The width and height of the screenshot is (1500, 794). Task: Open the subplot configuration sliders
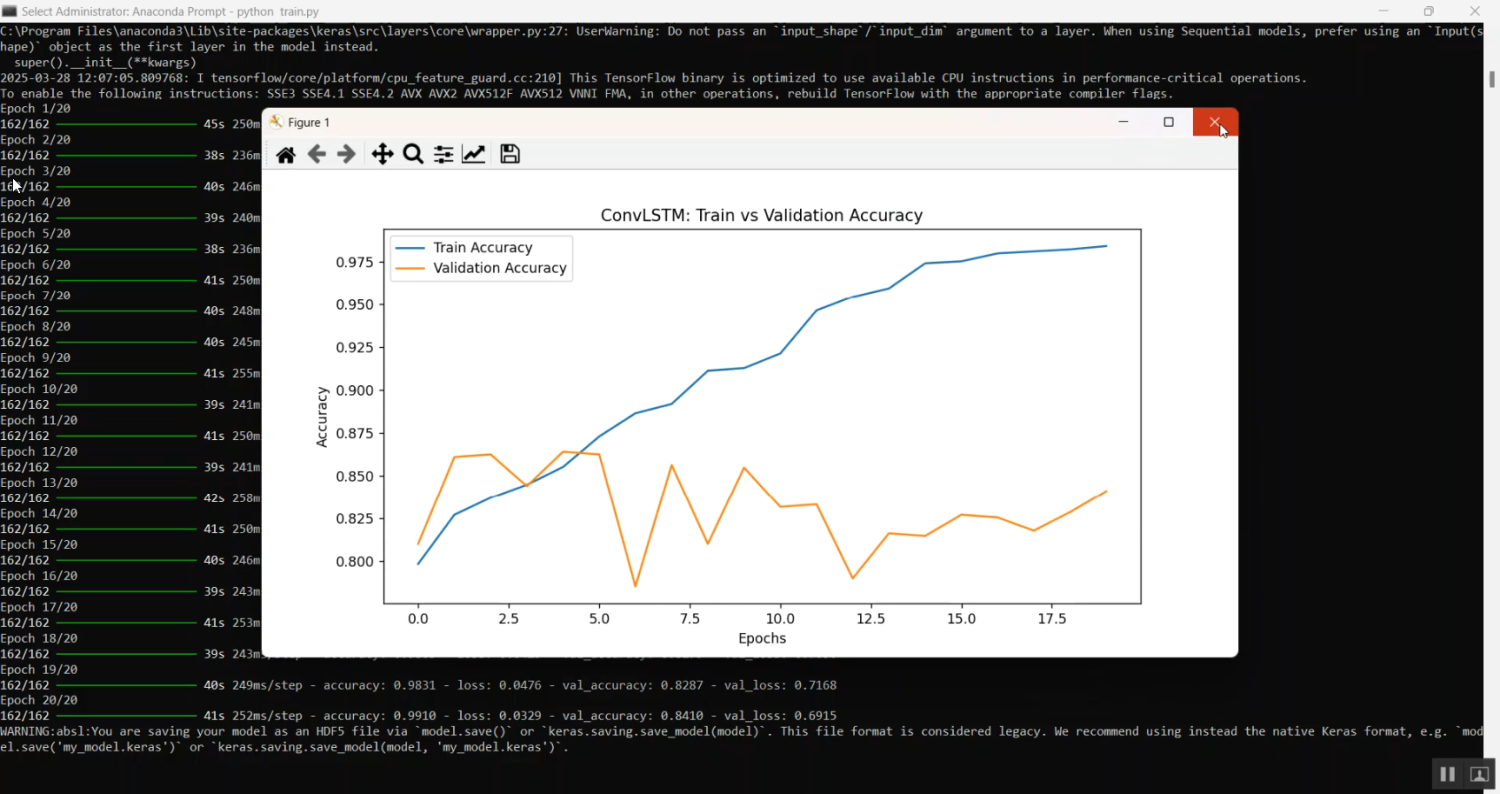click(442, 154)
